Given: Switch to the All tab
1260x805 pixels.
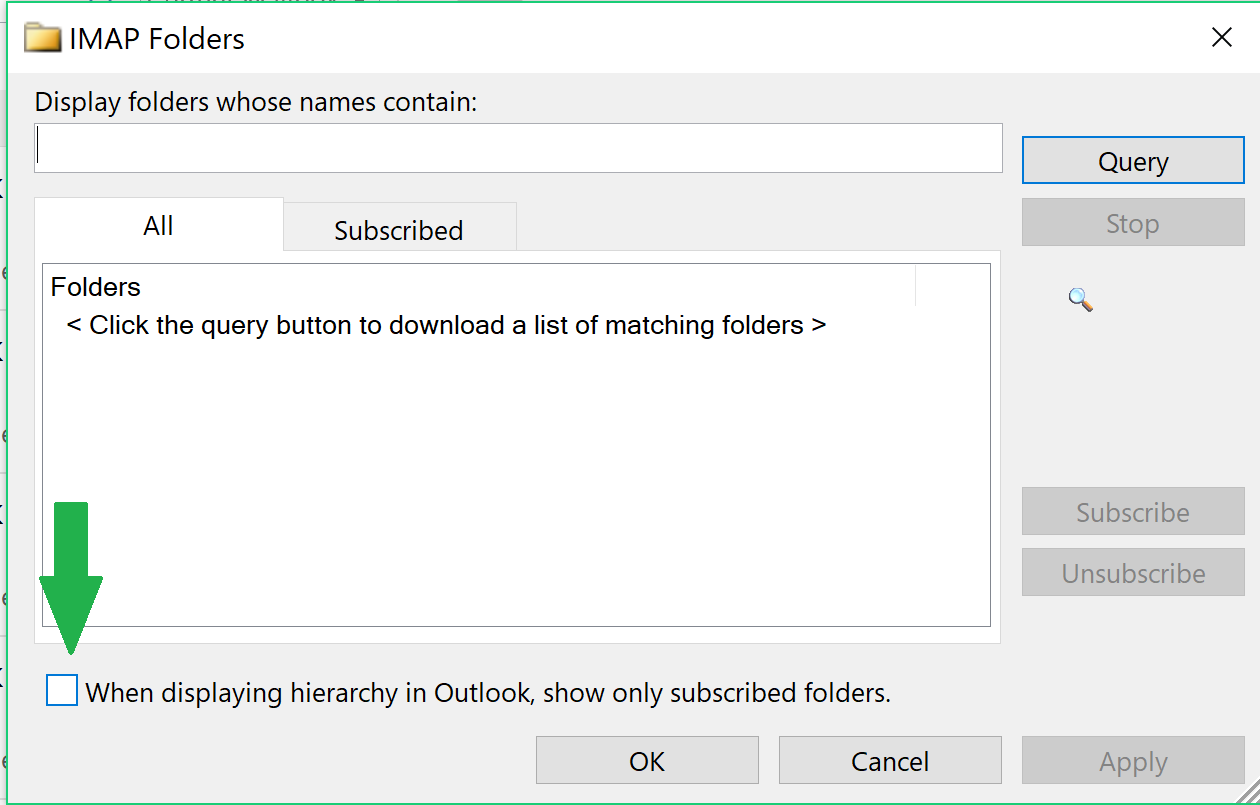Looking at the screenshot, I should (159, 225).
